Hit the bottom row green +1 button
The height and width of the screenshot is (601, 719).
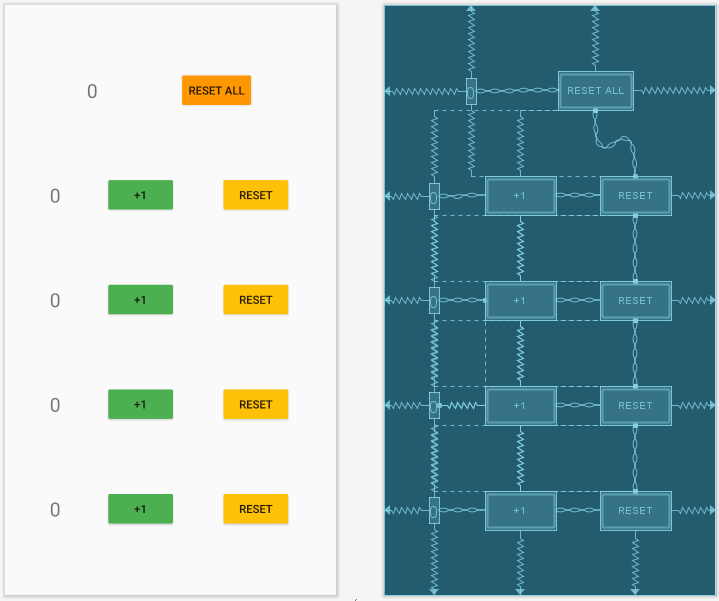[x=140, y=509]
